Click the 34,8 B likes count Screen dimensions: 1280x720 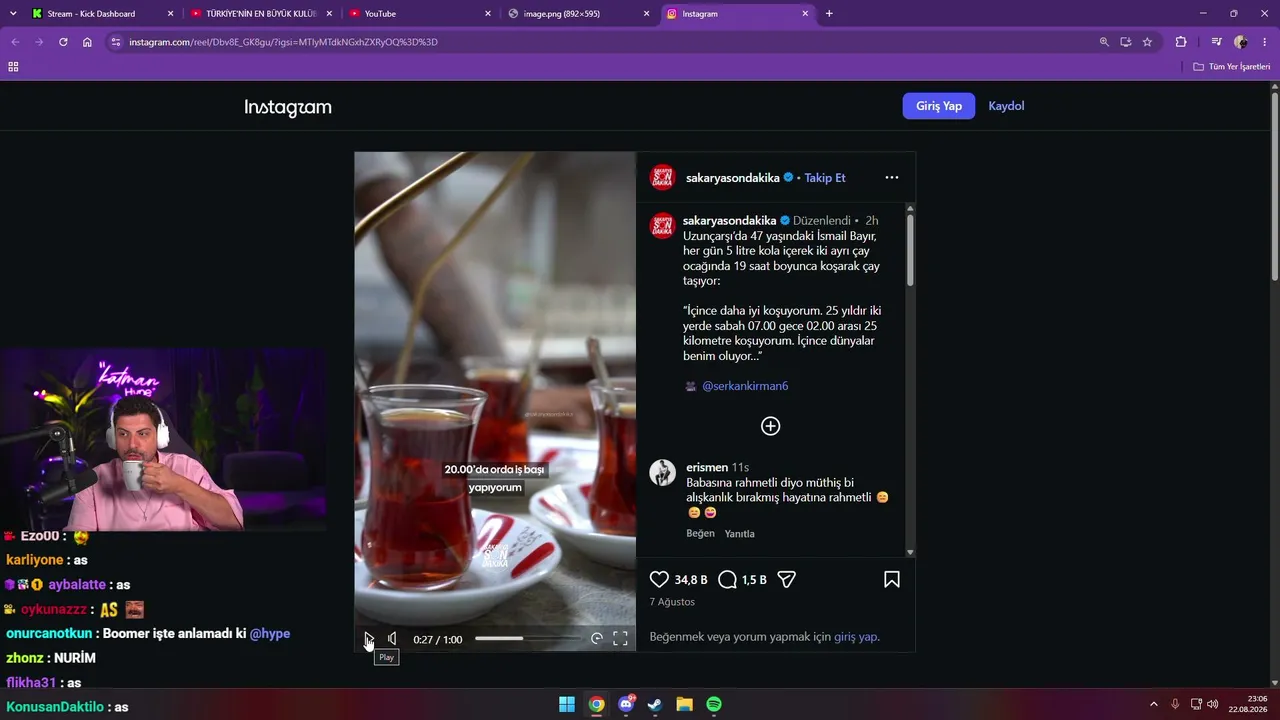coord(691,580)
